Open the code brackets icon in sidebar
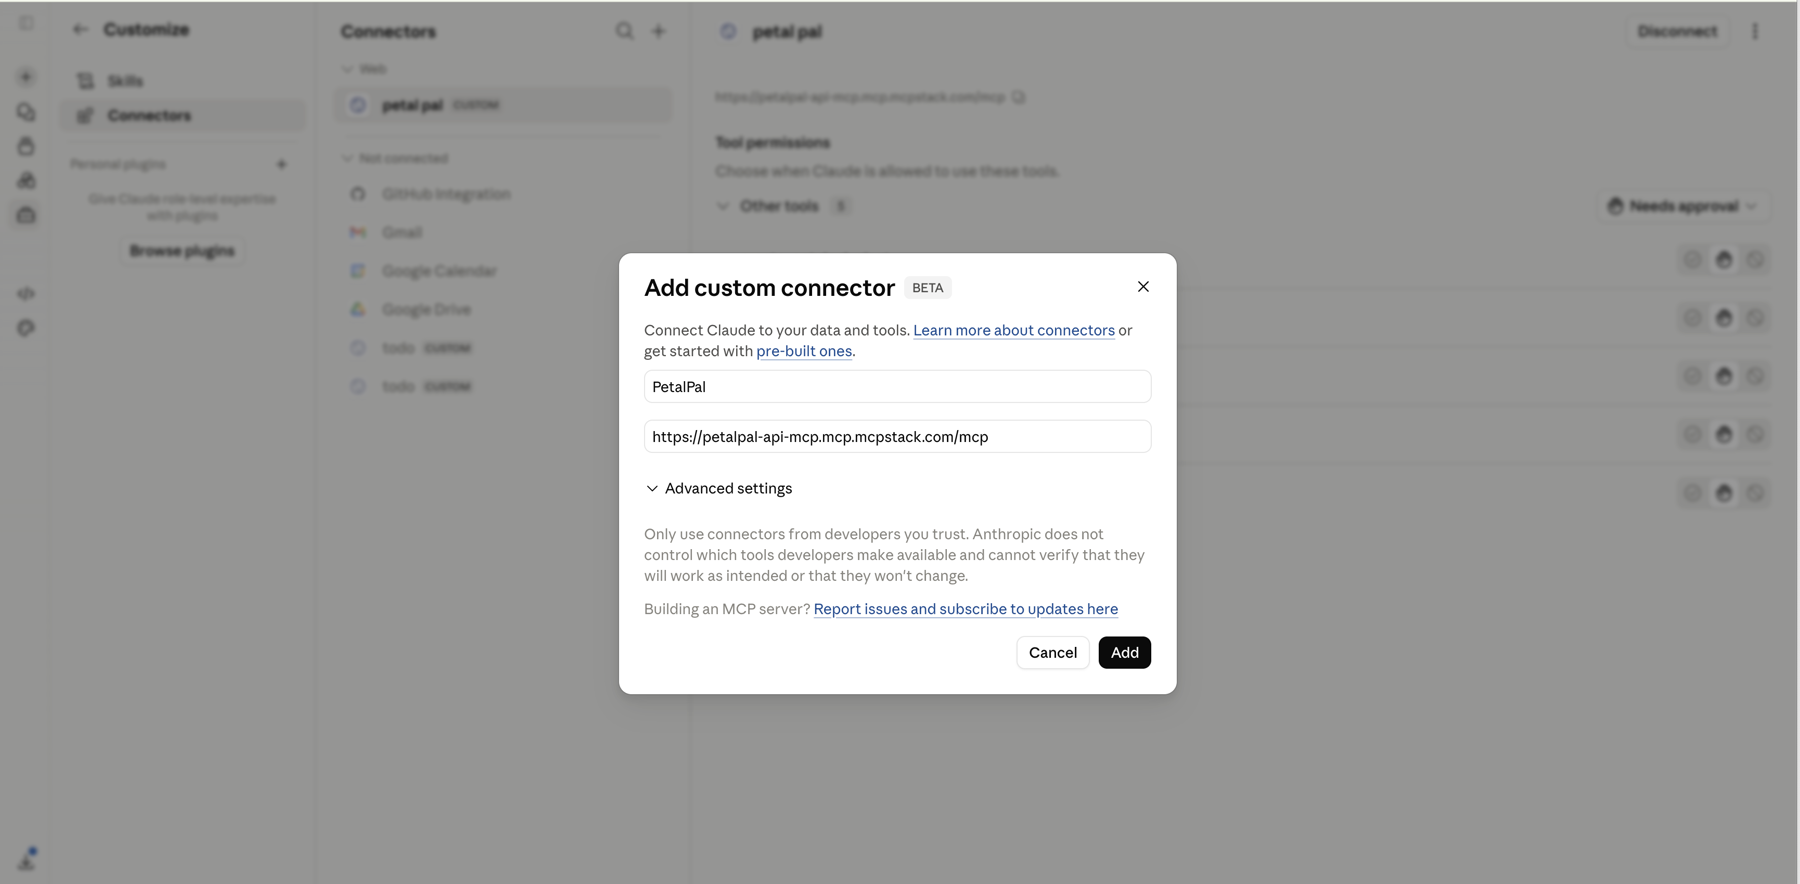 coord(26,294)
